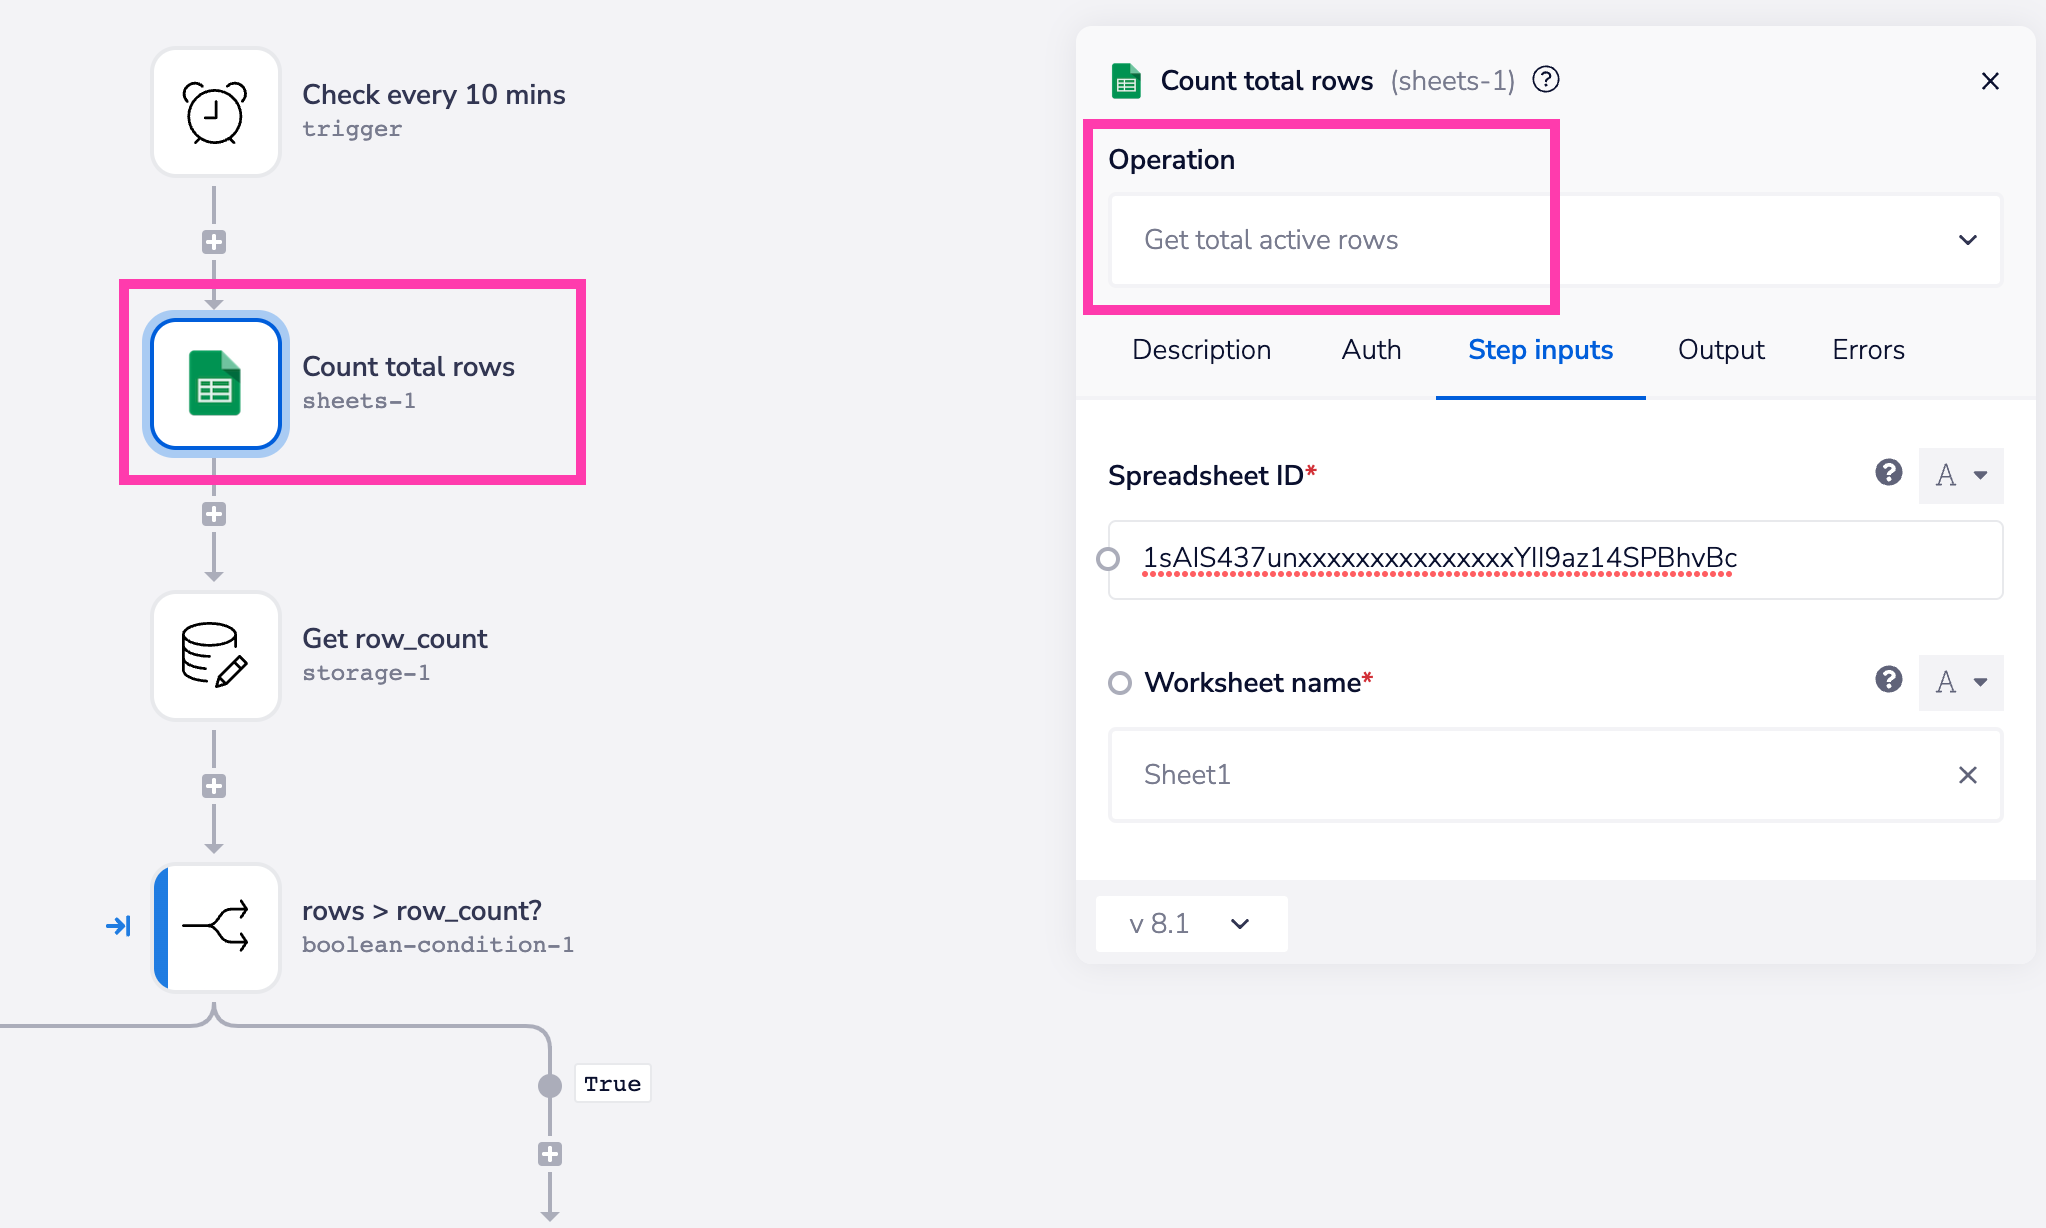
Task: Select the Google Sheets step icon
Action: [215, 384]
